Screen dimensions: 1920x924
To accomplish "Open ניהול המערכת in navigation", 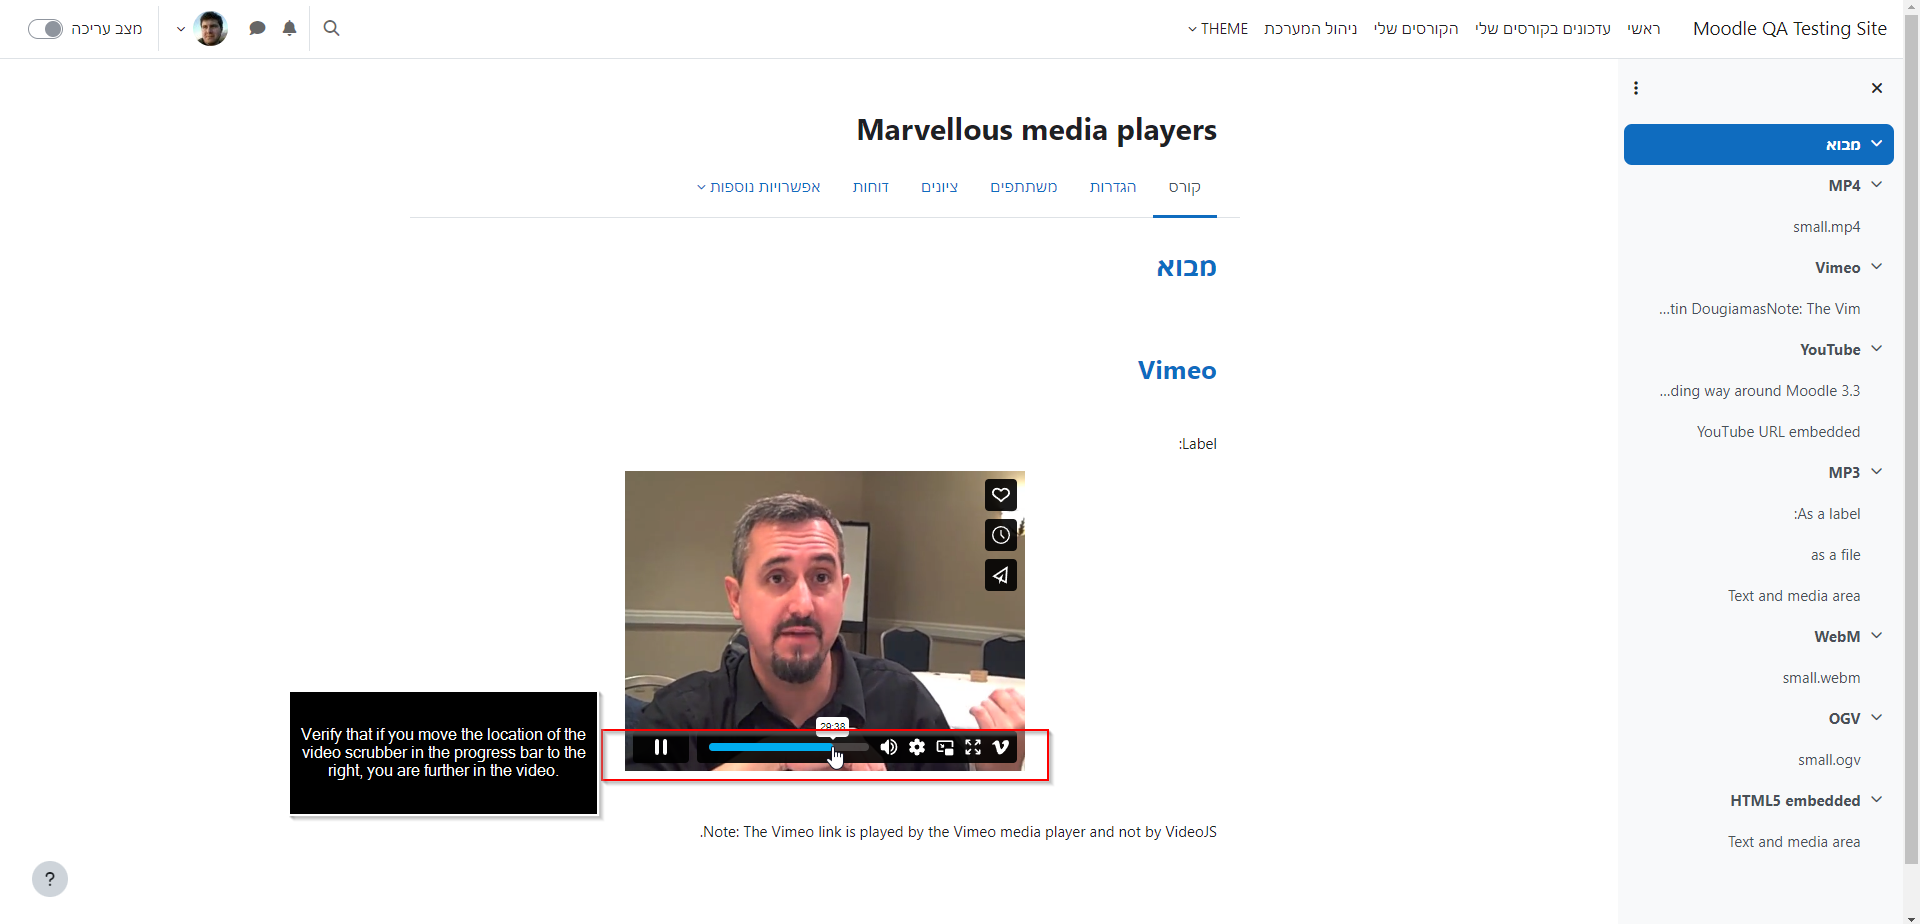I will point(1310,29).
